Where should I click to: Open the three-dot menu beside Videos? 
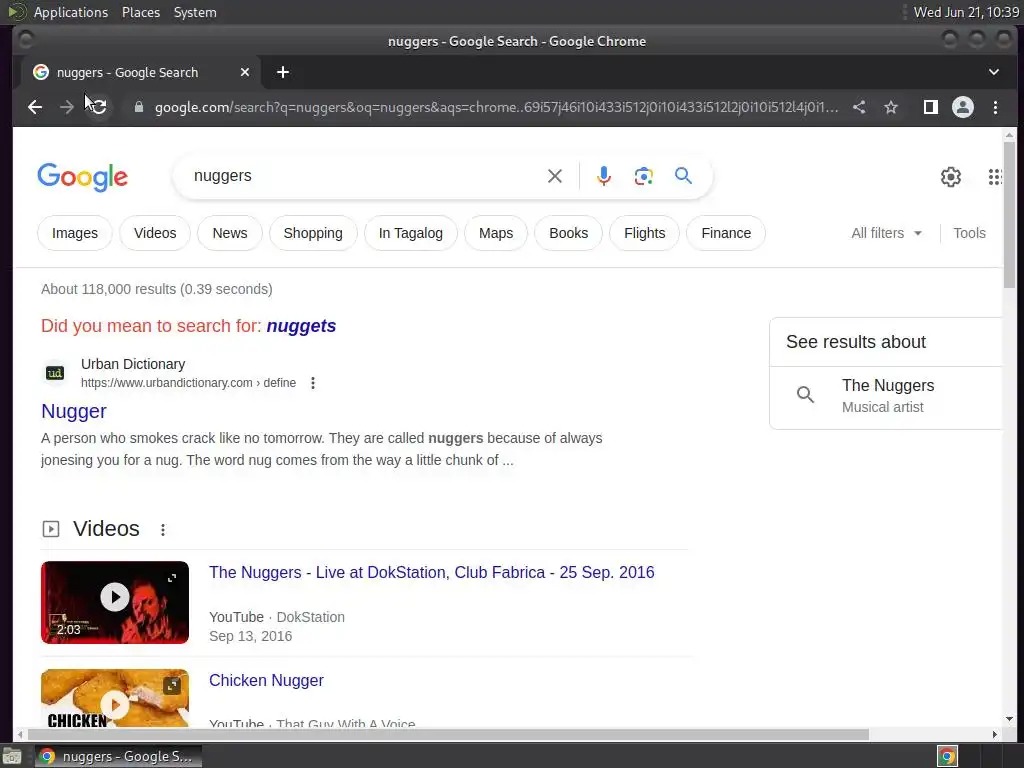click(163, 530)
